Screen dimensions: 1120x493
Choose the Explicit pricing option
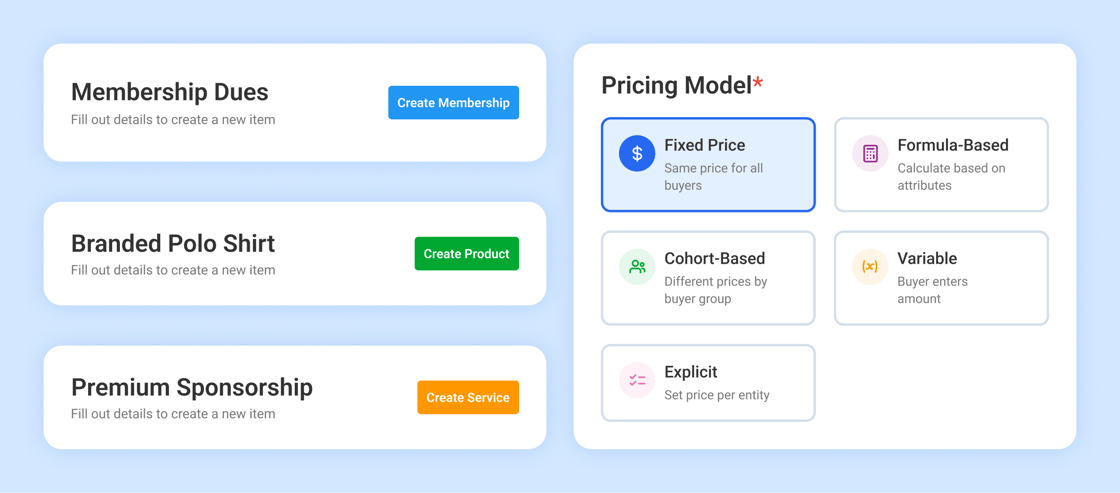(x=708, y=383)
